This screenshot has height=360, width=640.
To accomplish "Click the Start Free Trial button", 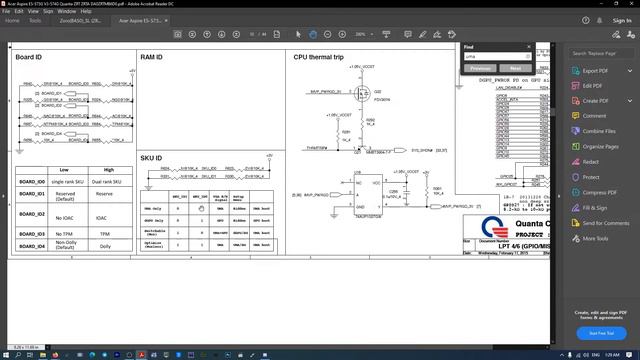I will click(601, 333).
